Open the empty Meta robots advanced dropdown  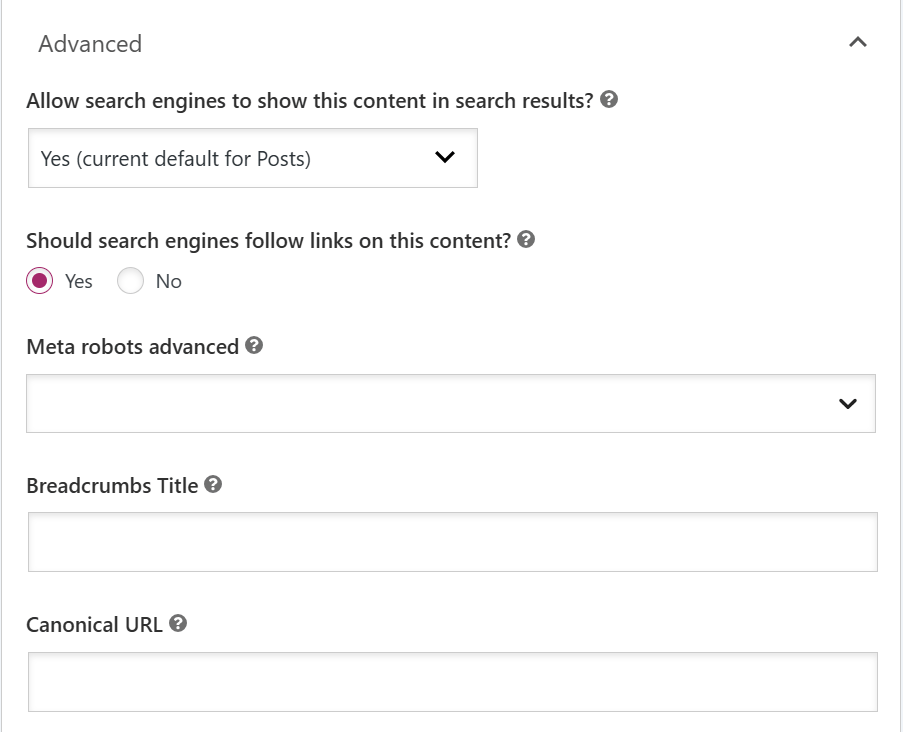coord(450,403)
